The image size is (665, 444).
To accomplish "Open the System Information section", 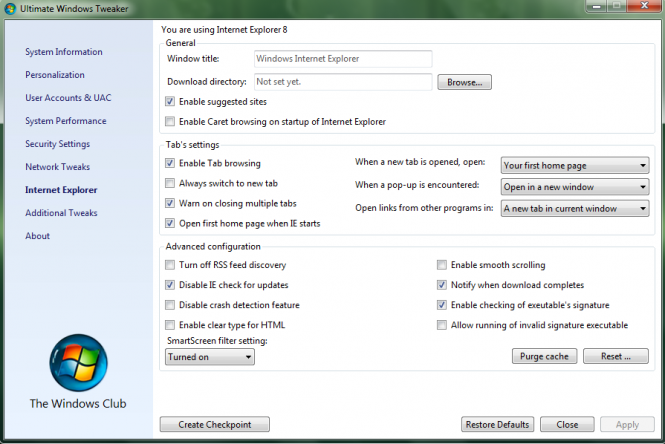I will [x=64, y=52].
